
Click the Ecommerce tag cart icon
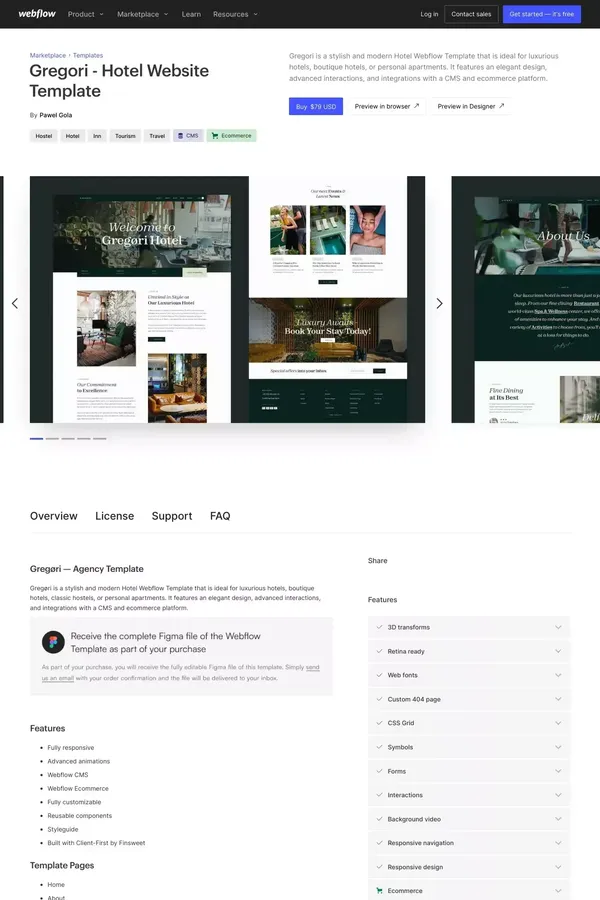[x=215, y=136]
